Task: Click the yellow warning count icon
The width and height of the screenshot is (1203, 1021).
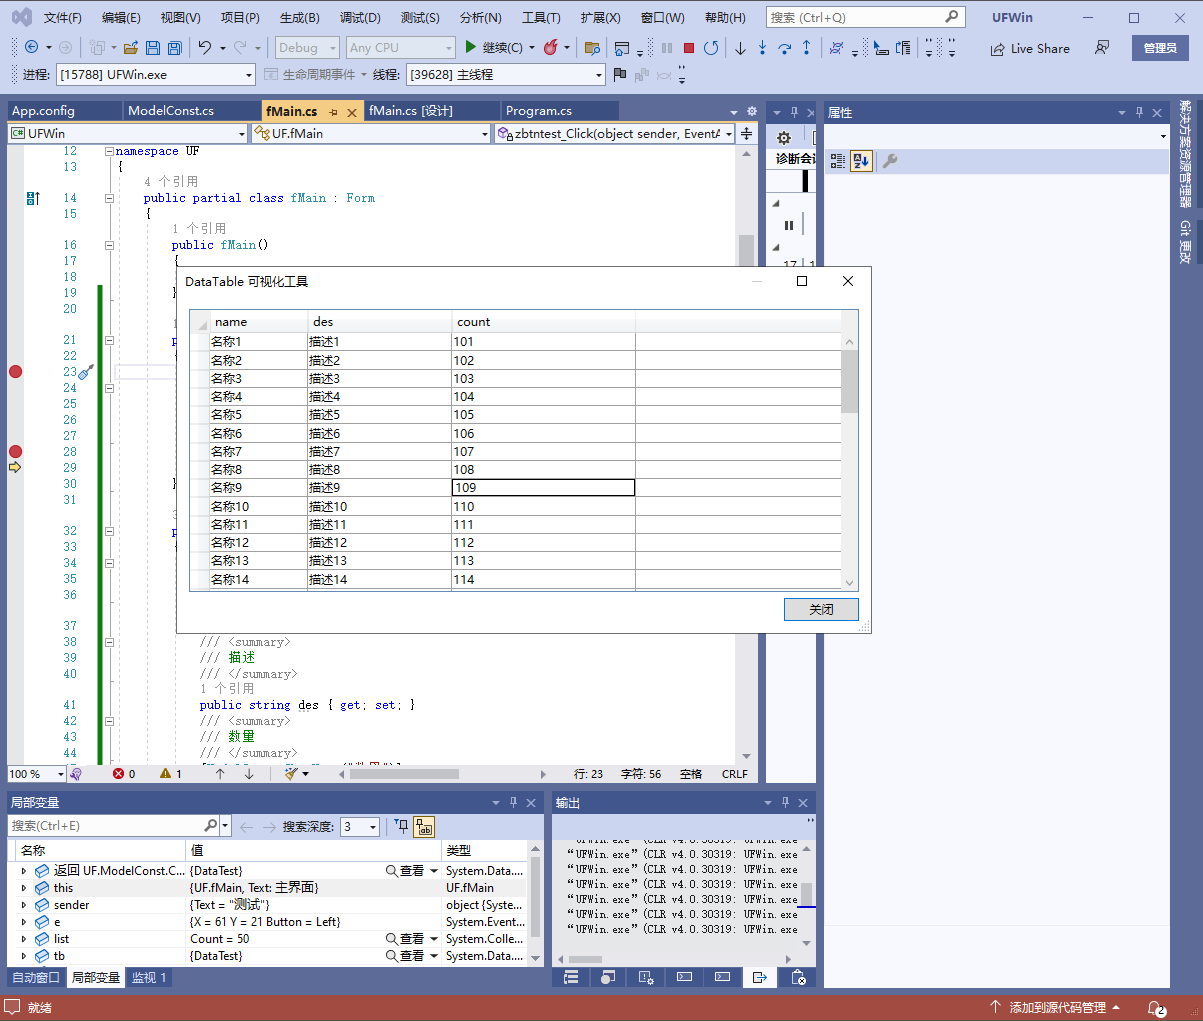Action: click(x=166, y=774)
